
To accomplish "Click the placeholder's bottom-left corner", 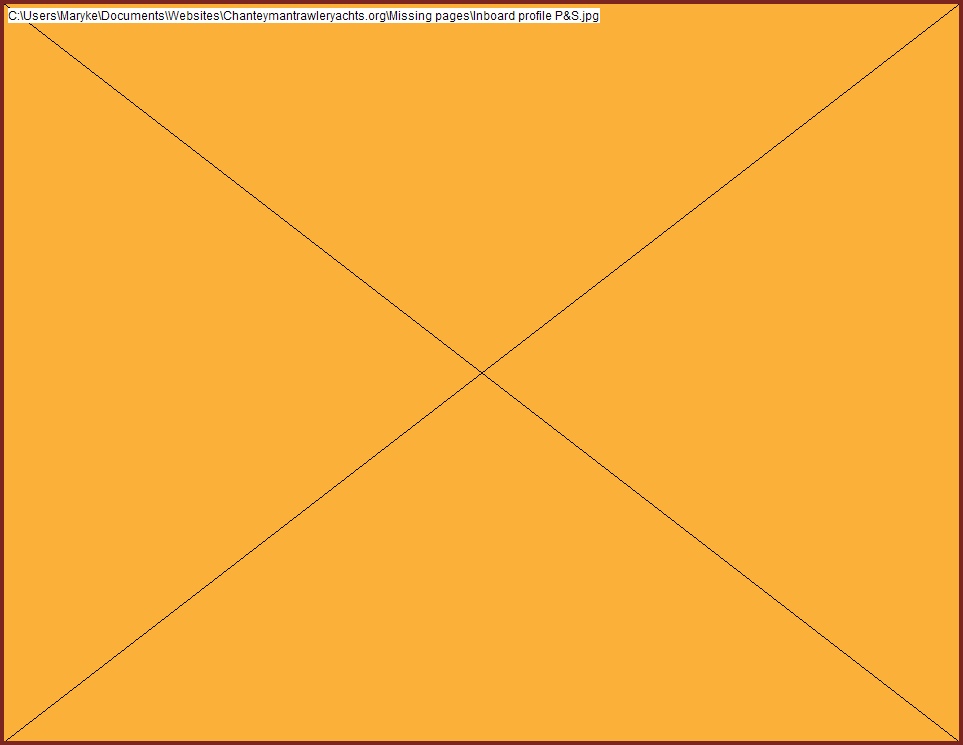I will pyautogui.click(x=6, y=739).
